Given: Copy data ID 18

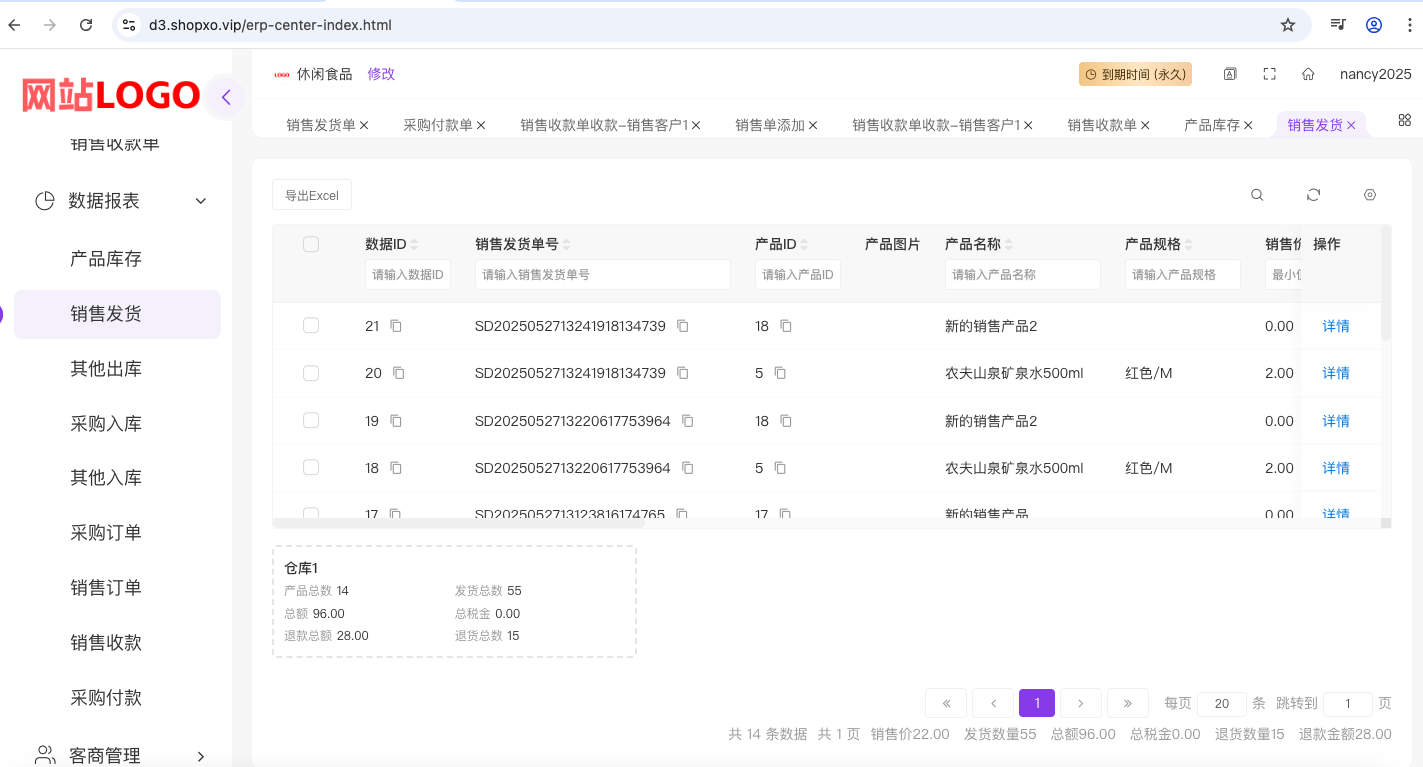Looking at the screenshot, I should (x=396, y=468).
